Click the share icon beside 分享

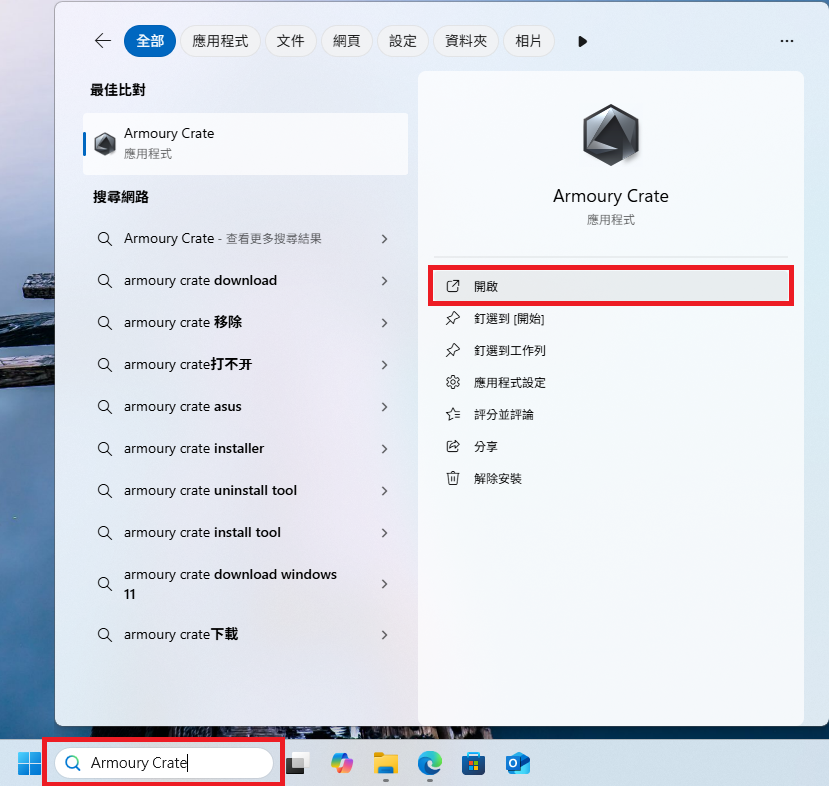click(453, 446)
